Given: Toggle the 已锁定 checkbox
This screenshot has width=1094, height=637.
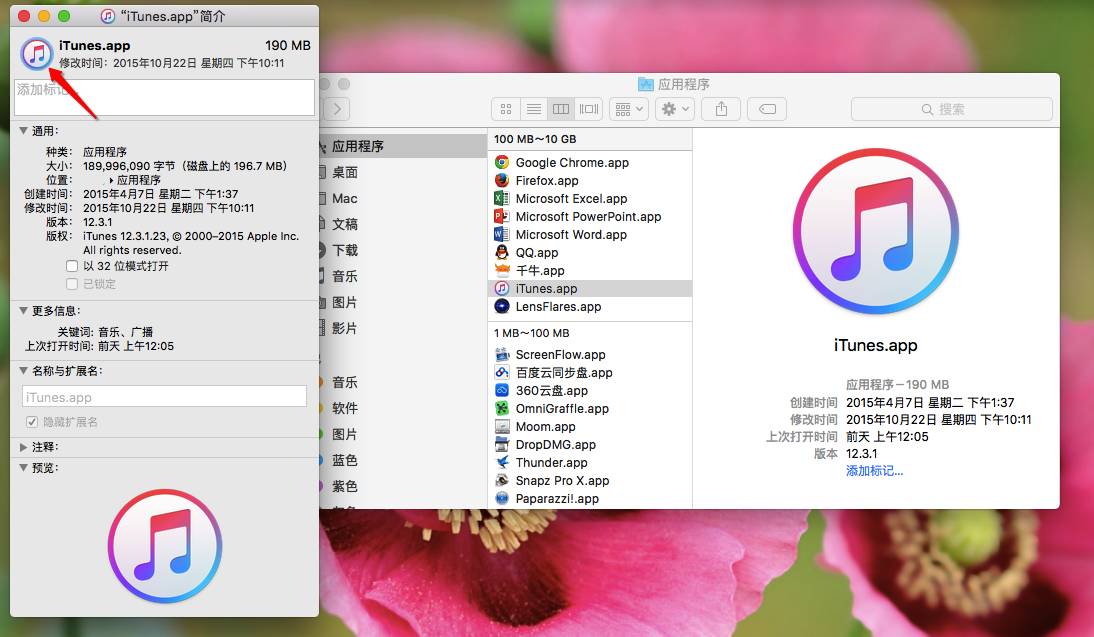Looking at the screenshot, I should click(72, 284).
